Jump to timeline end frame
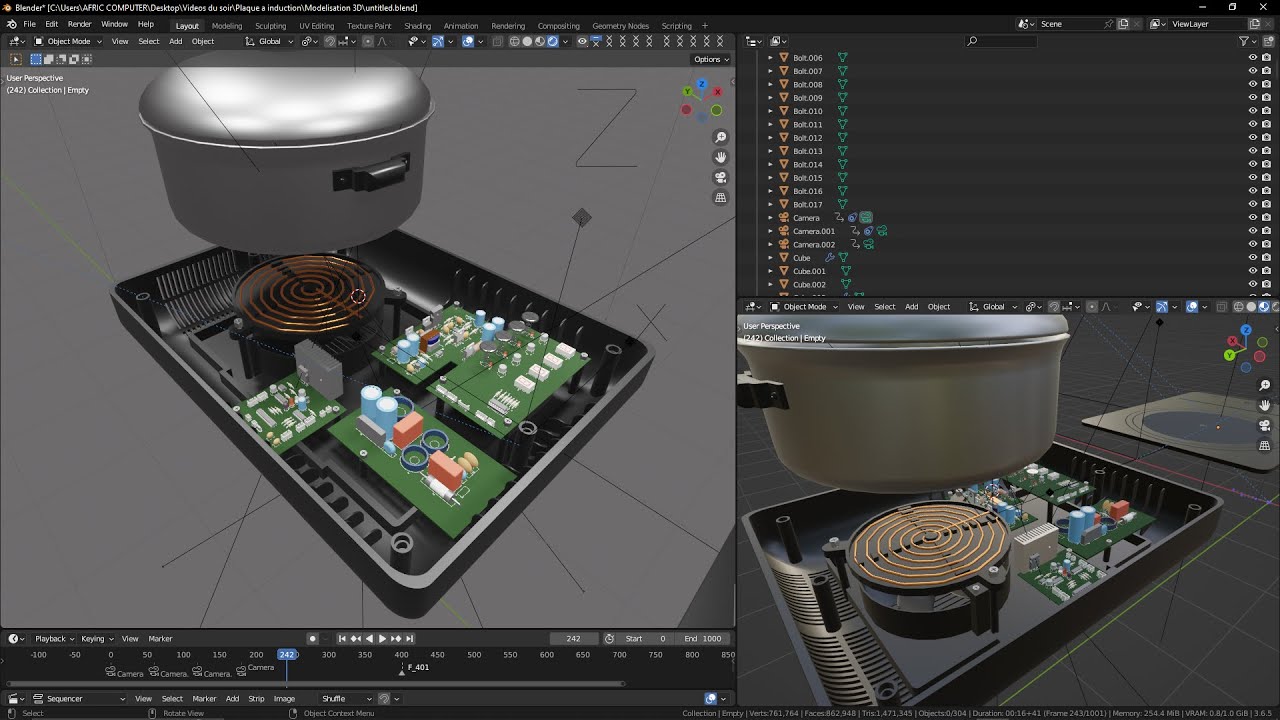1280x720 pixels. click(409, 638)
